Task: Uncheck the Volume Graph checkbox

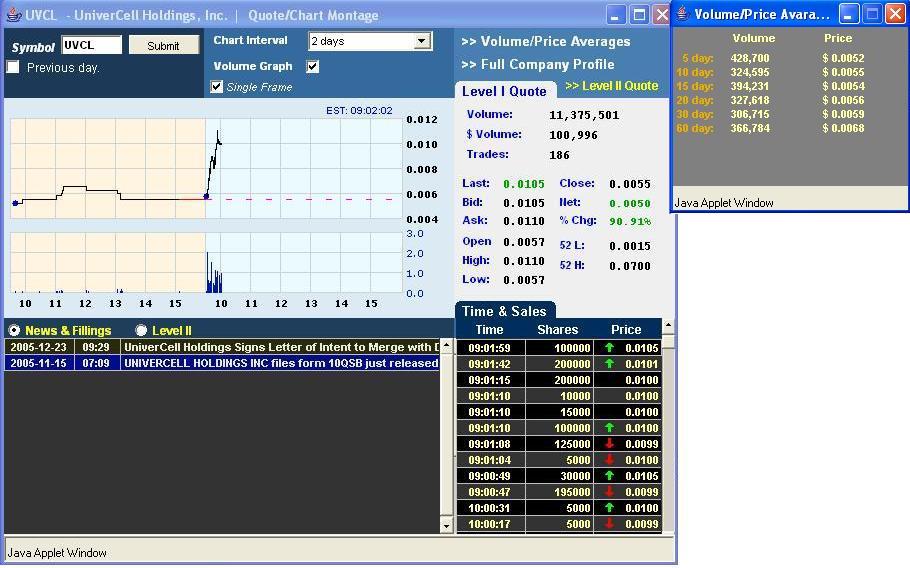Action: click(312, 66)
